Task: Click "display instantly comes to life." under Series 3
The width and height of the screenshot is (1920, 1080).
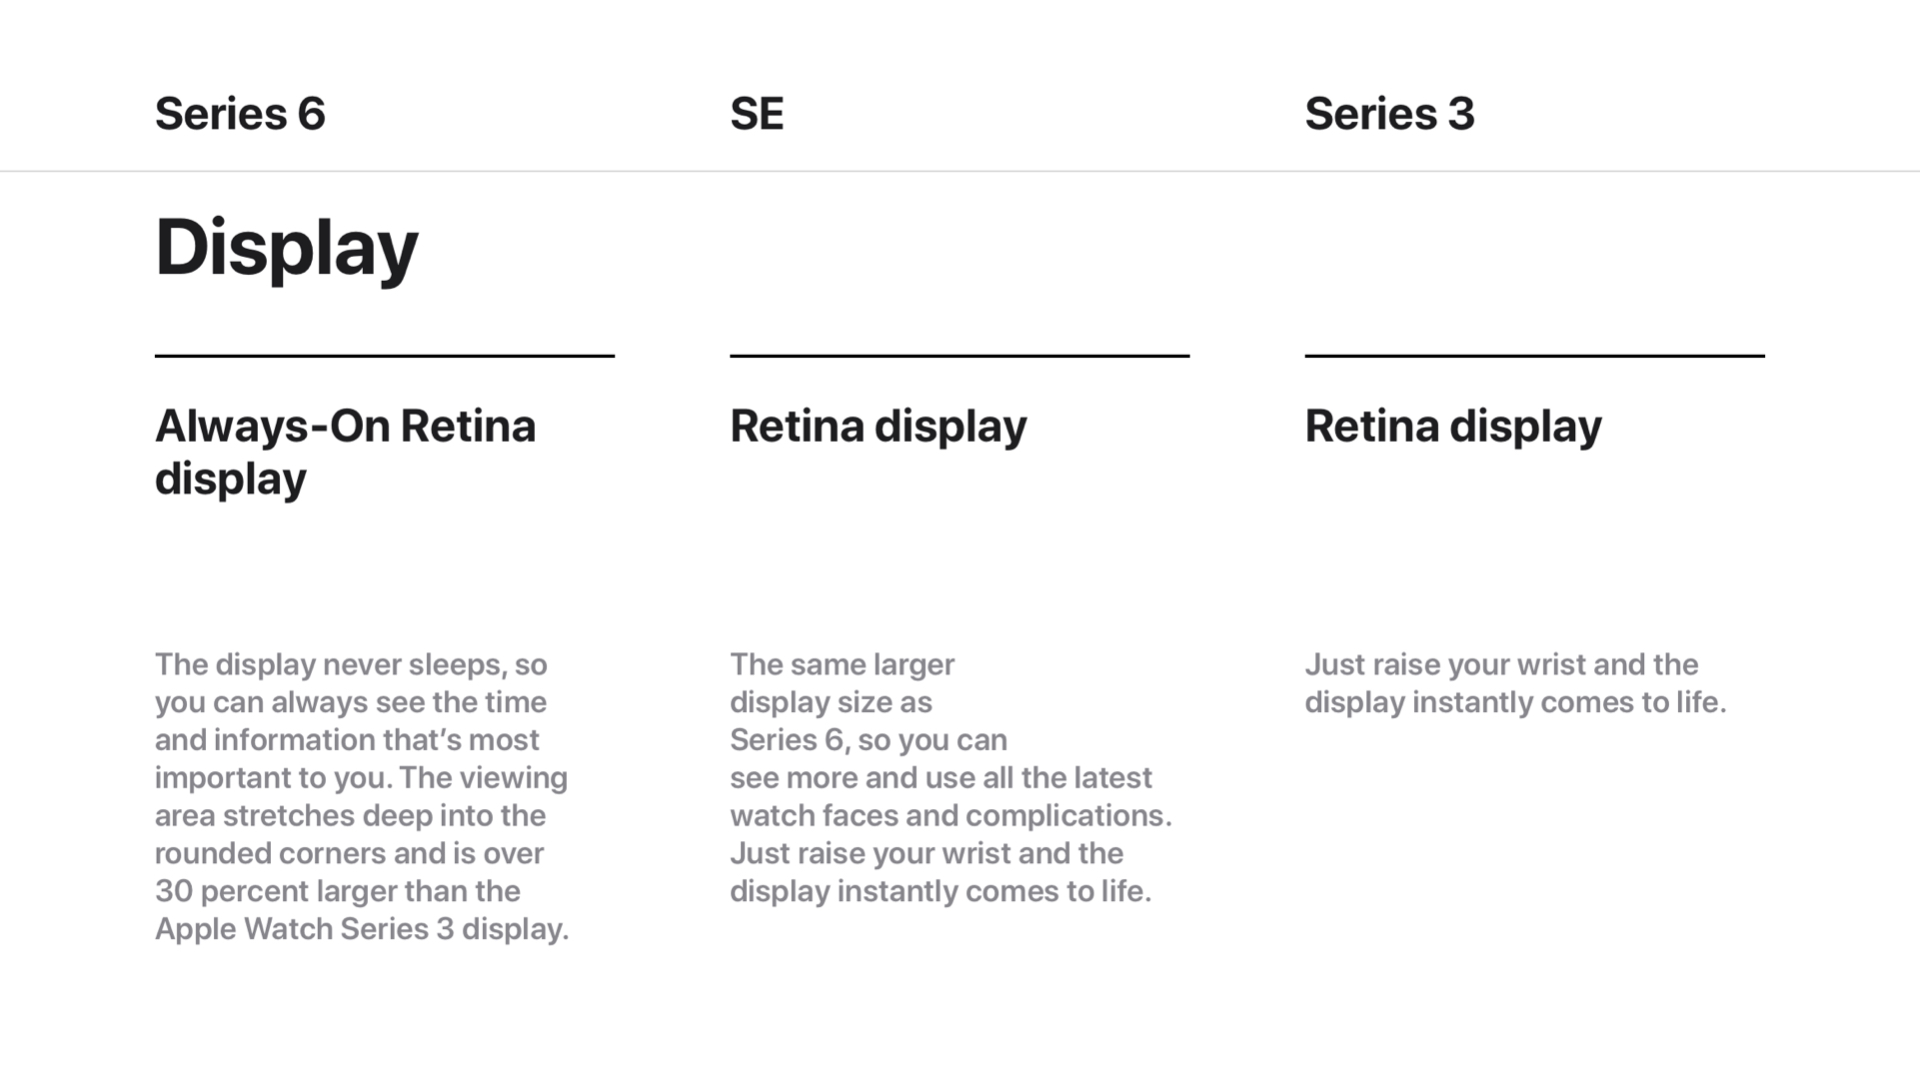Action: tap(1515, 702)
